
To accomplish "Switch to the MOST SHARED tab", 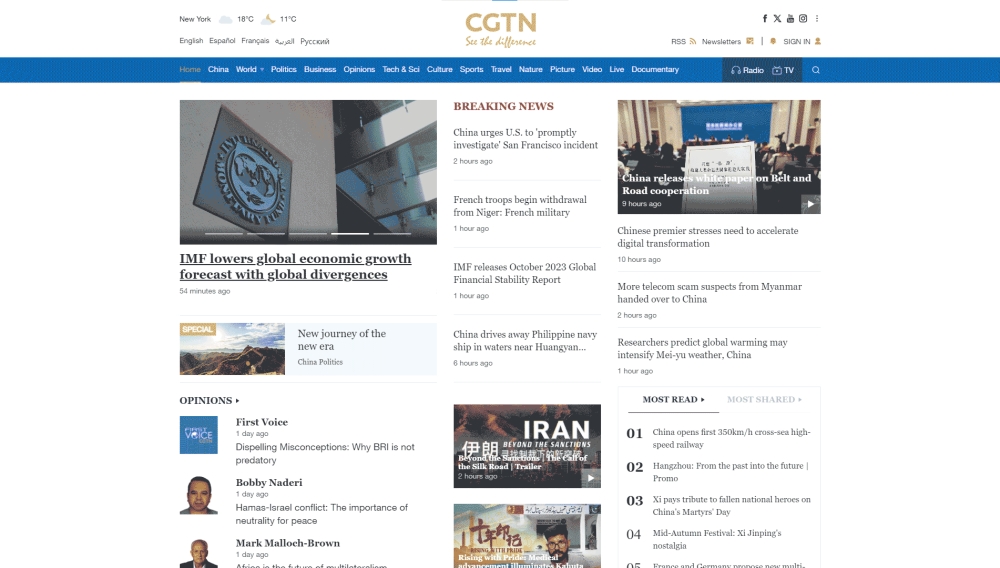I will tap(764, 400).
